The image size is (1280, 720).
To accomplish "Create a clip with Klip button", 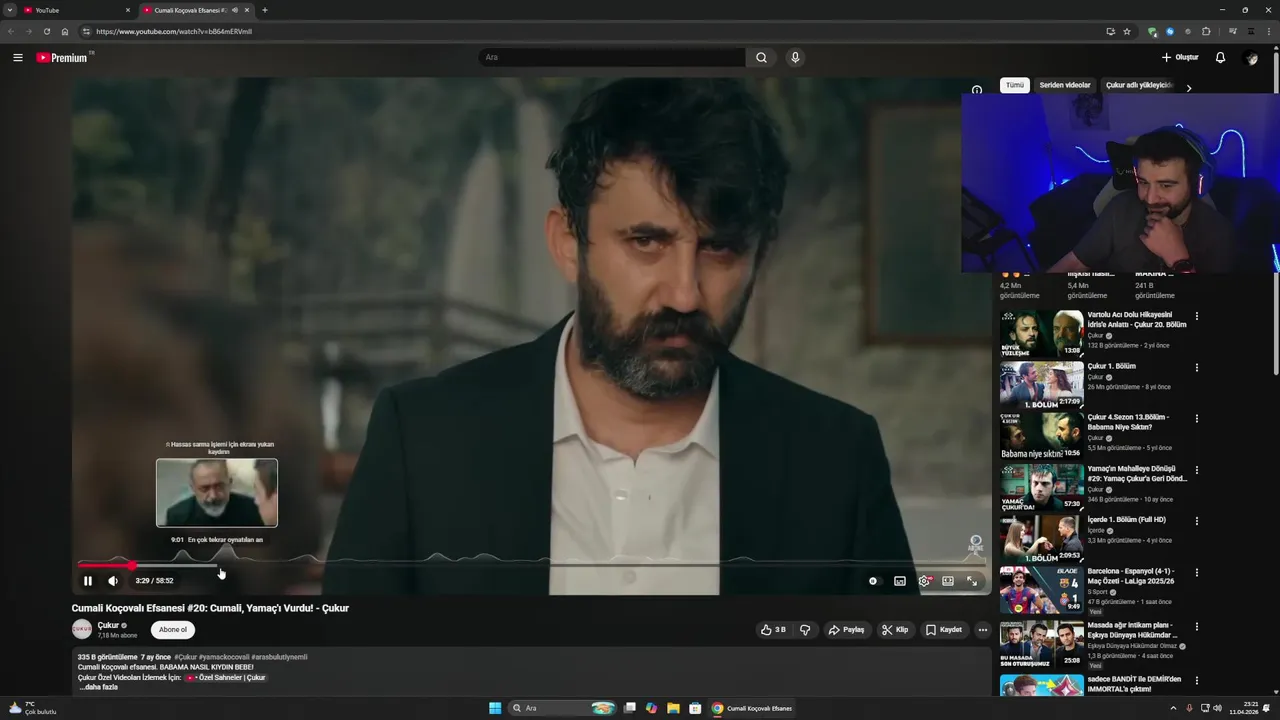I will click(x=895, y=630).
